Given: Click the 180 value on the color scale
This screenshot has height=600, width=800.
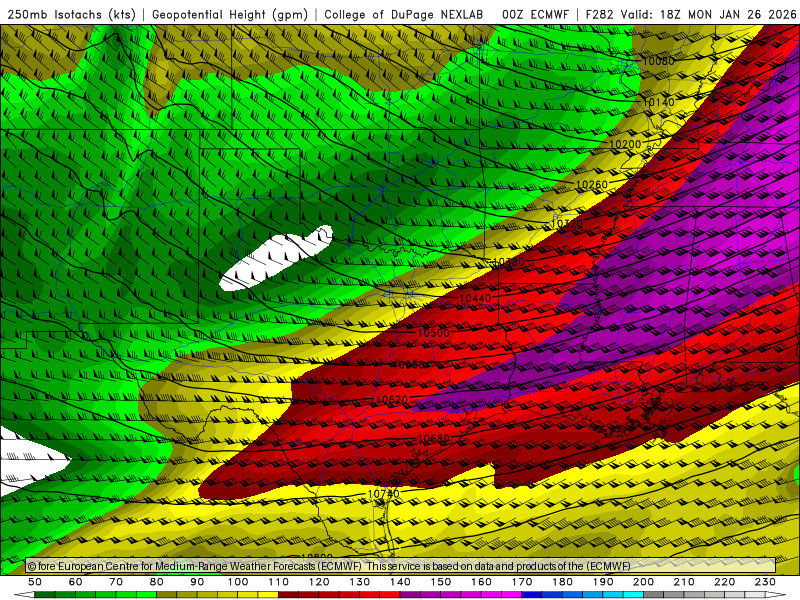Looking at the screenshot, I should point(563,582).
